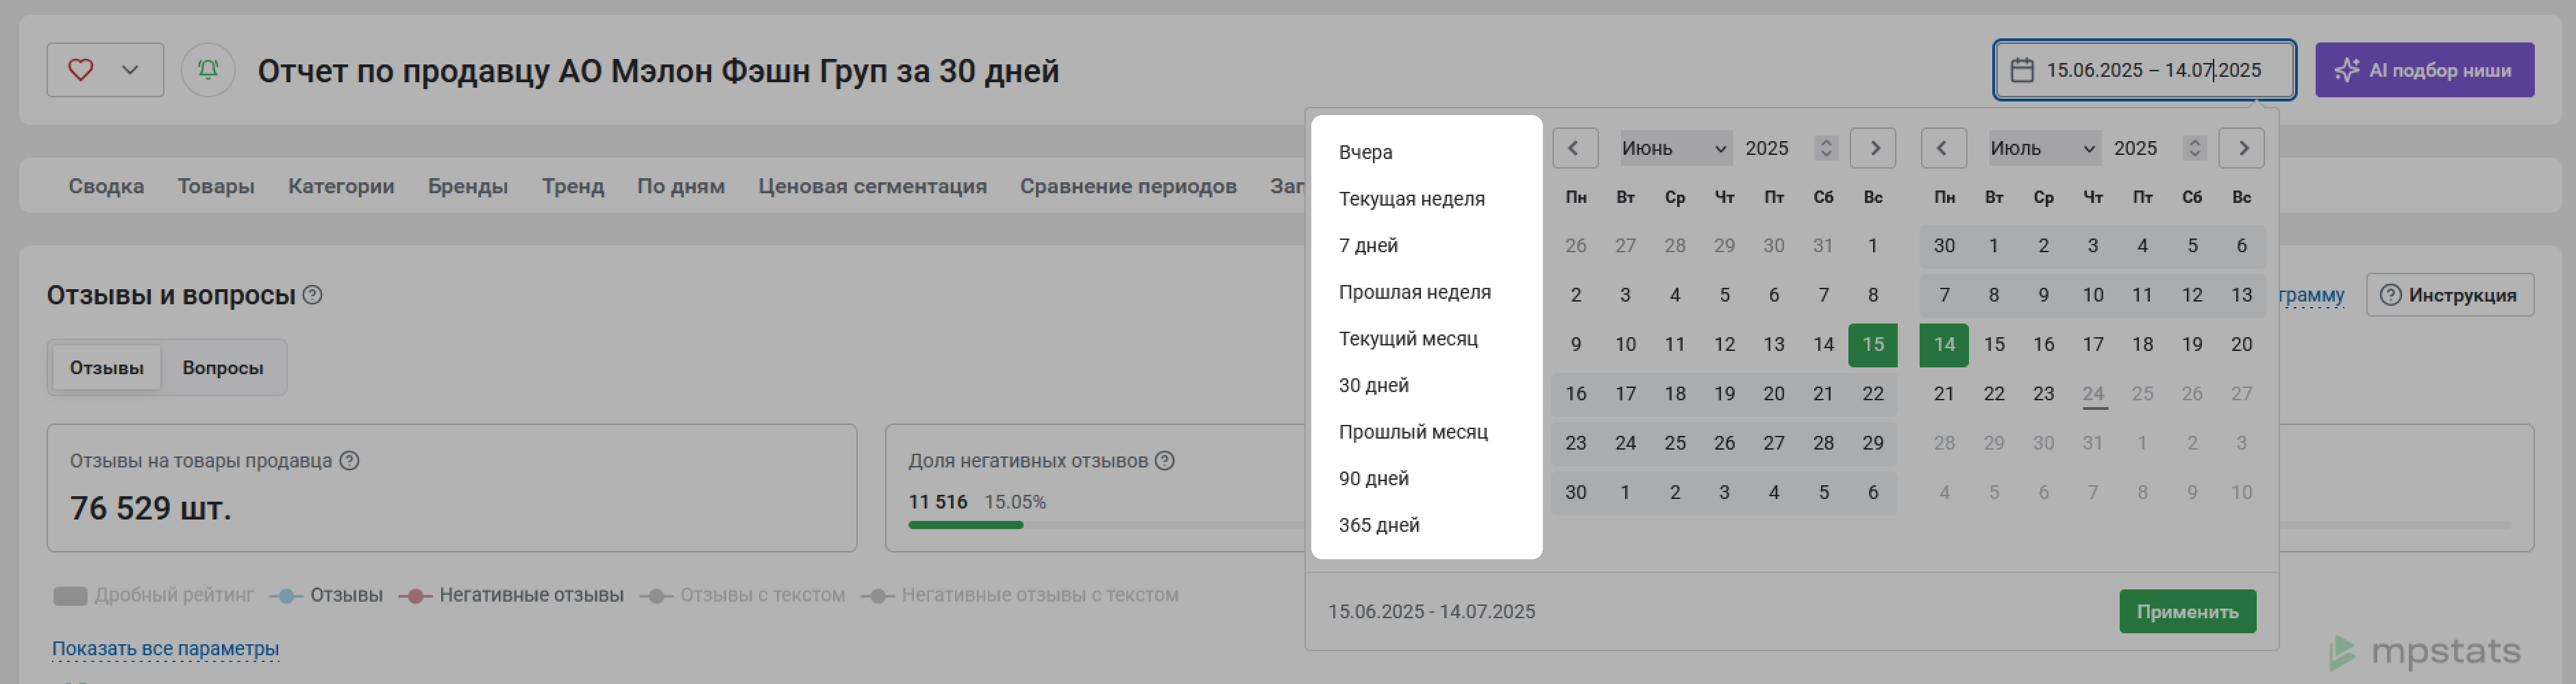
Task: Switch to Ценовая сегментация tab
Action: (x=872, y=186)
